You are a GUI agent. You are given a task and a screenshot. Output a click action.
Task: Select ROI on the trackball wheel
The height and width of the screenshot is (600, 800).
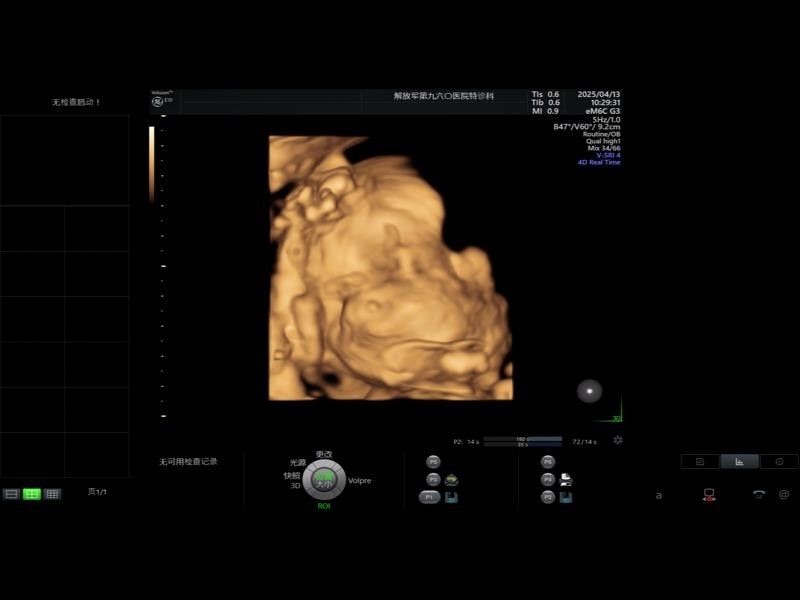click(x=324, y=506)
